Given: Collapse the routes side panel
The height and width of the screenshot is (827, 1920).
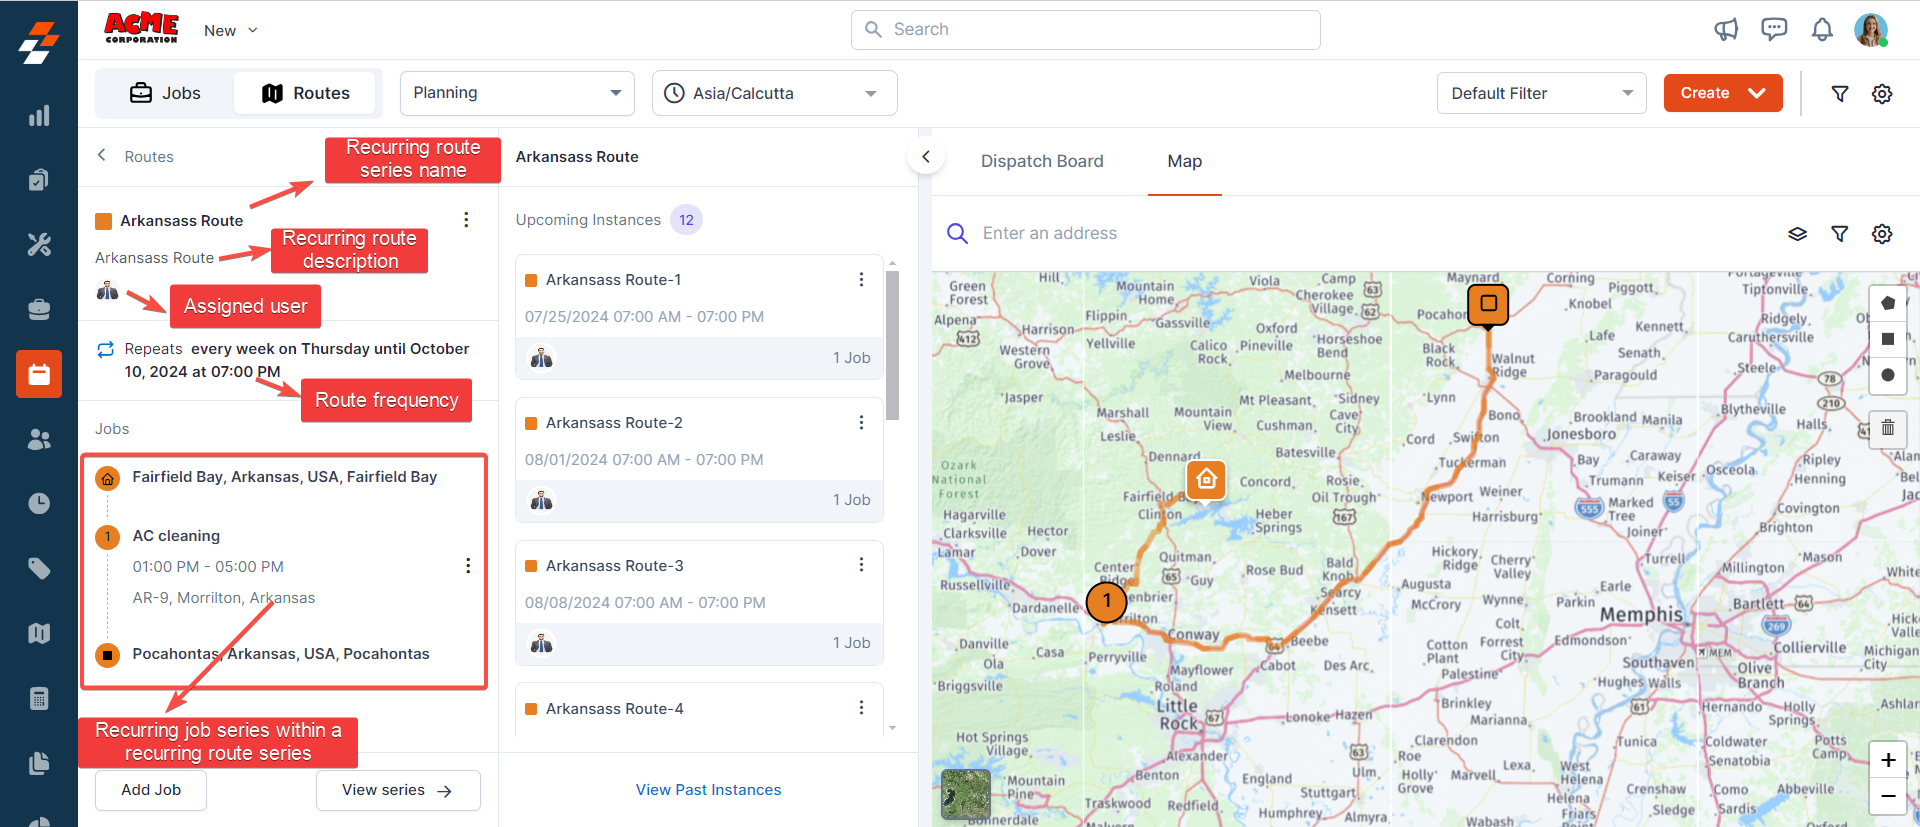Looking at the screenshot, I should (926, 157).
